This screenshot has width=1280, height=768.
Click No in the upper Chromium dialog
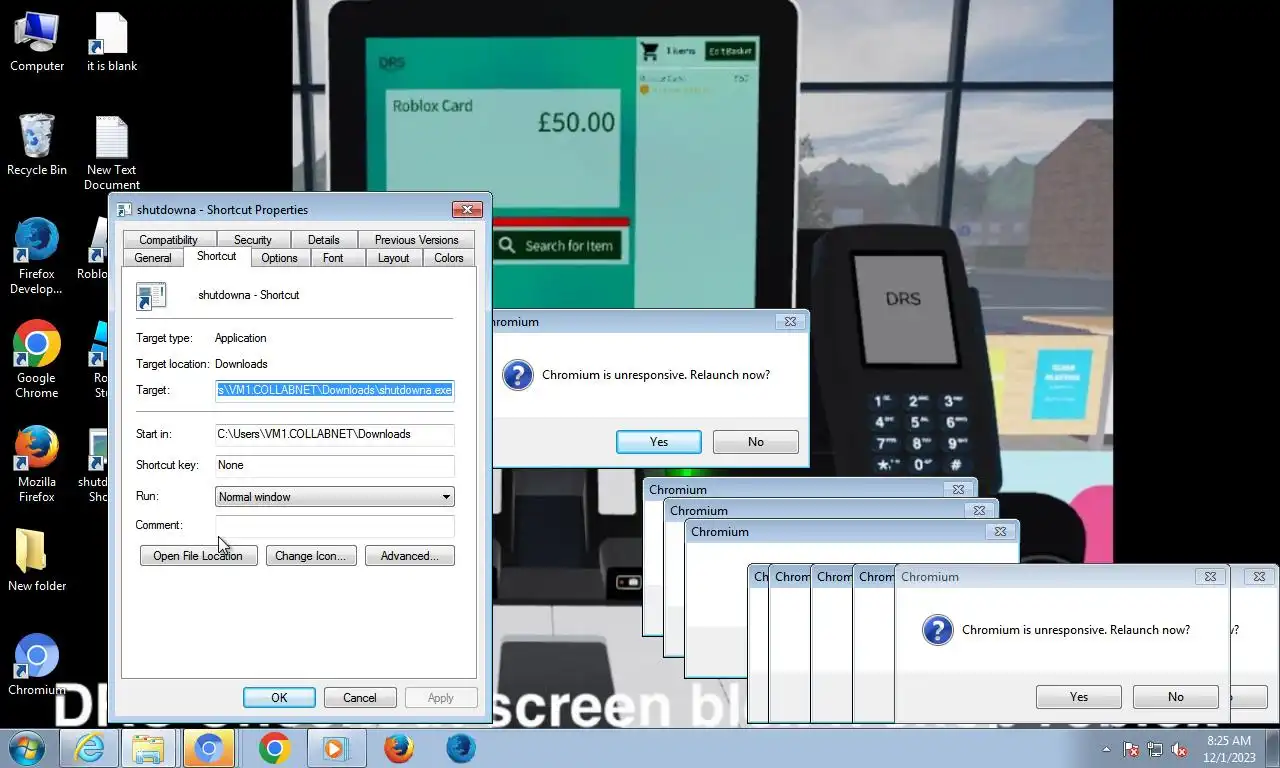(x=755, y=442)
